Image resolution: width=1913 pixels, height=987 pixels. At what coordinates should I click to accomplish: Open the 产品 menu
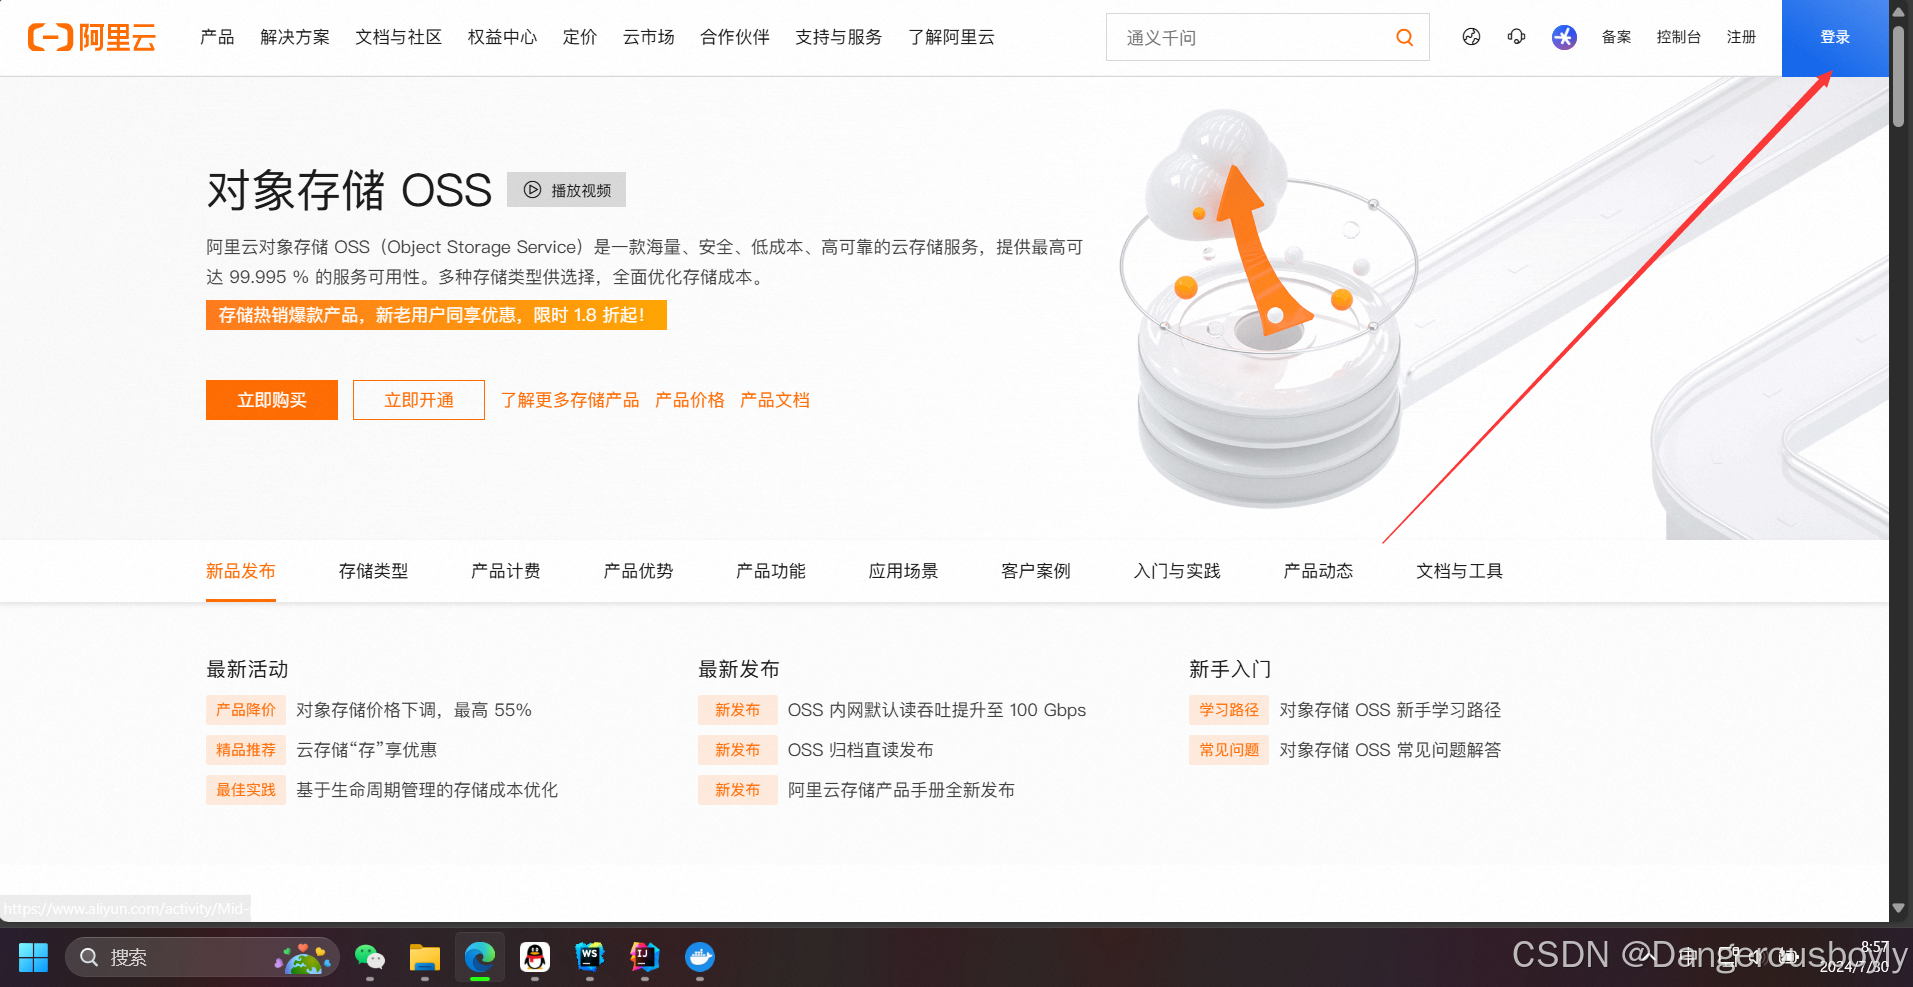click(x=216, y=37)
